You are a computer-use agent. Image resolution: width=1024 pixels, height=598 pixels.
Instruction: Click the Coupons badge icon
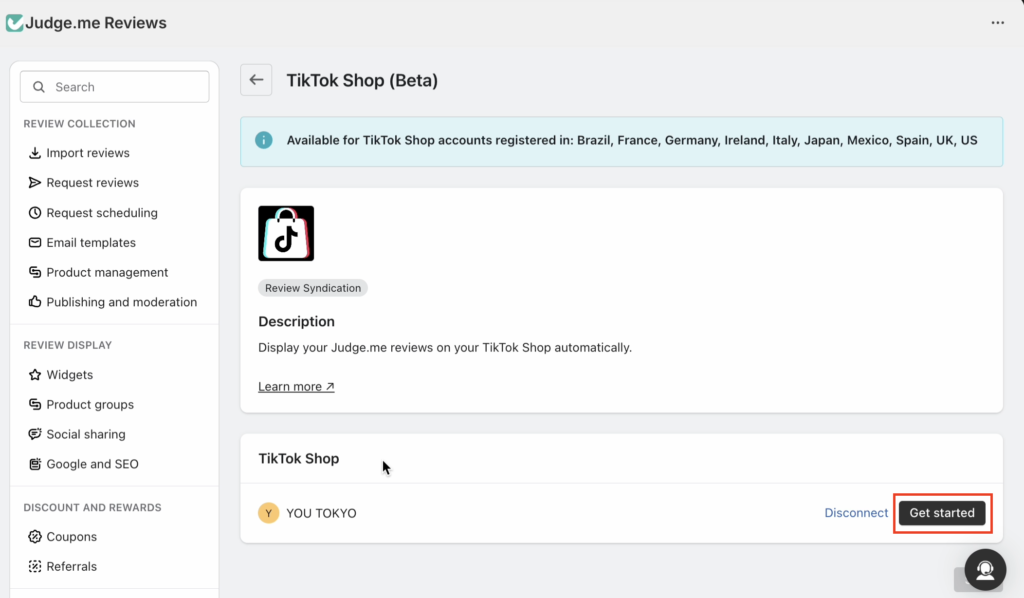35,537
